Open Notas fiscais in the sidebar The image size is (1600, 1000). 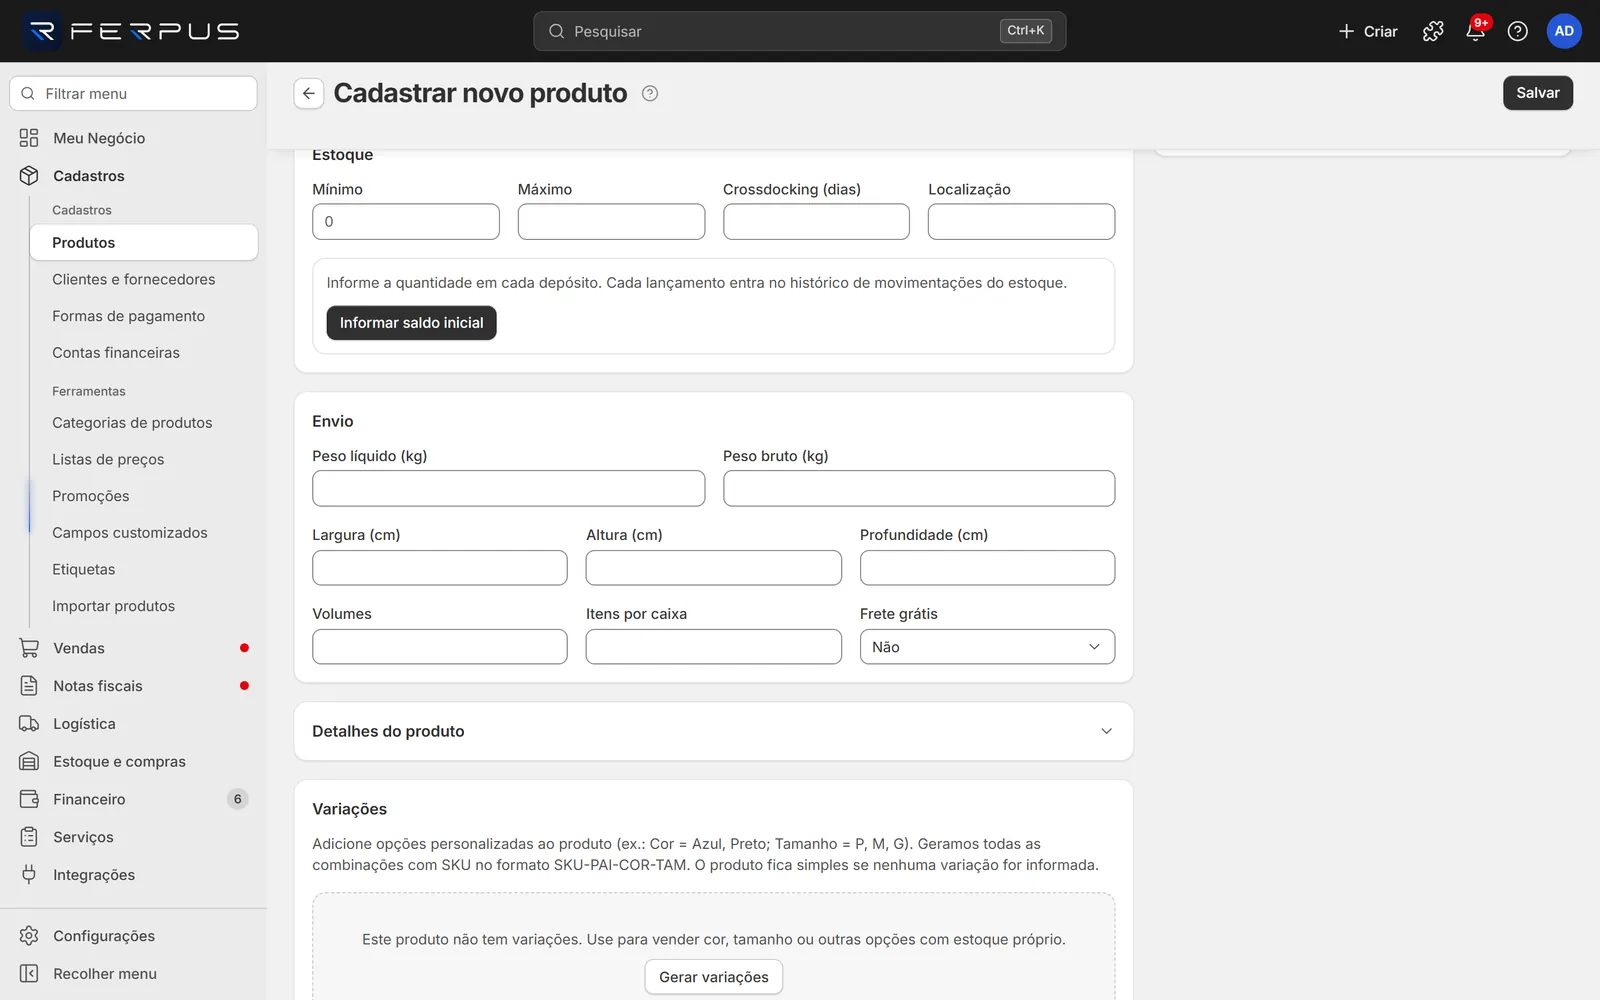[133, 686]
